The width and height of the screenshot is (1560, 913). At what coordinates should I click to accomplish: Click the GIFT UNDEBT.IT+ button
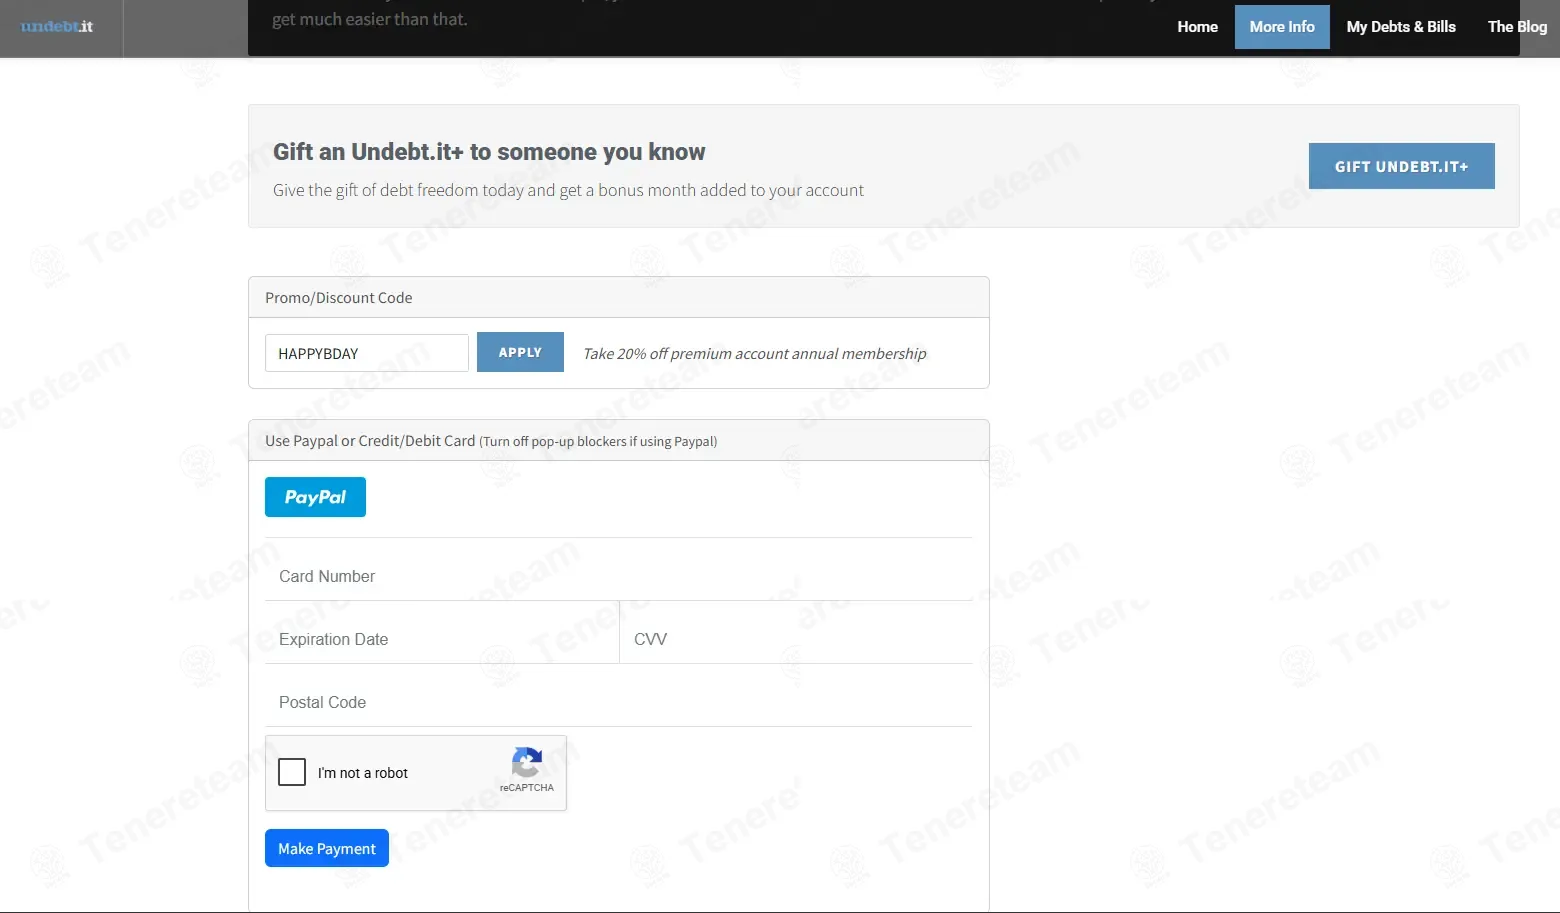click(1401, 166)
